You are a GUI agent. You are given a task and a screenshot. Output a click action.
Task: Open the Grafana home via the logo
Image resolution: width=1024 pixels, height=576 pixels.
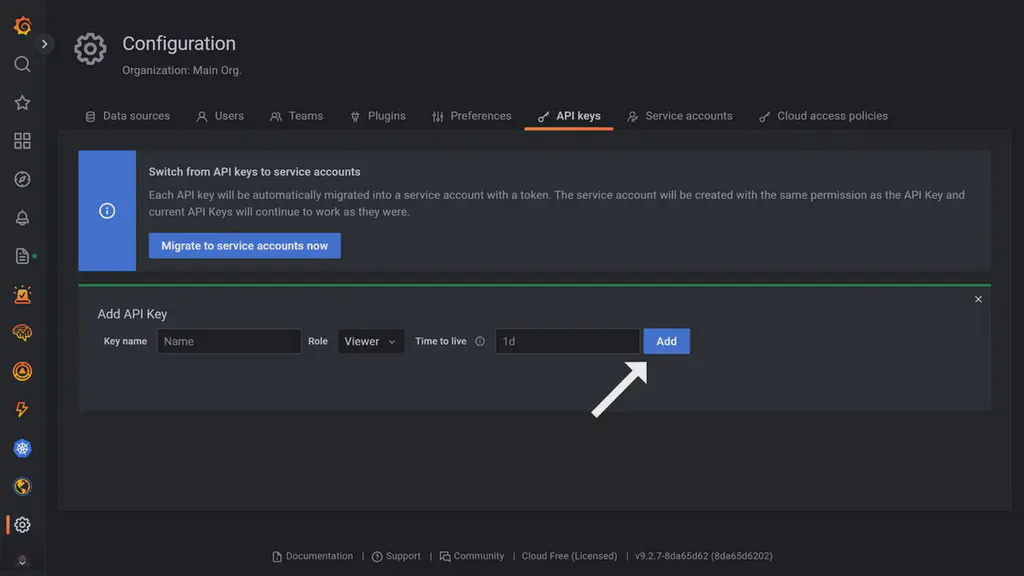point(22,27)
